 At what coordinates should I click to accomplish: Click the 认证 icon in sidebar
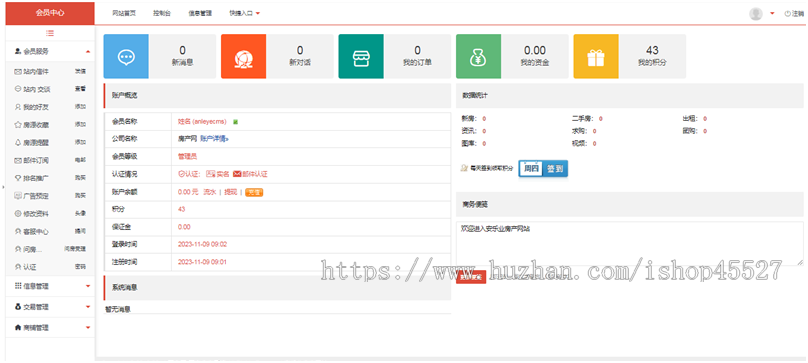18,267
